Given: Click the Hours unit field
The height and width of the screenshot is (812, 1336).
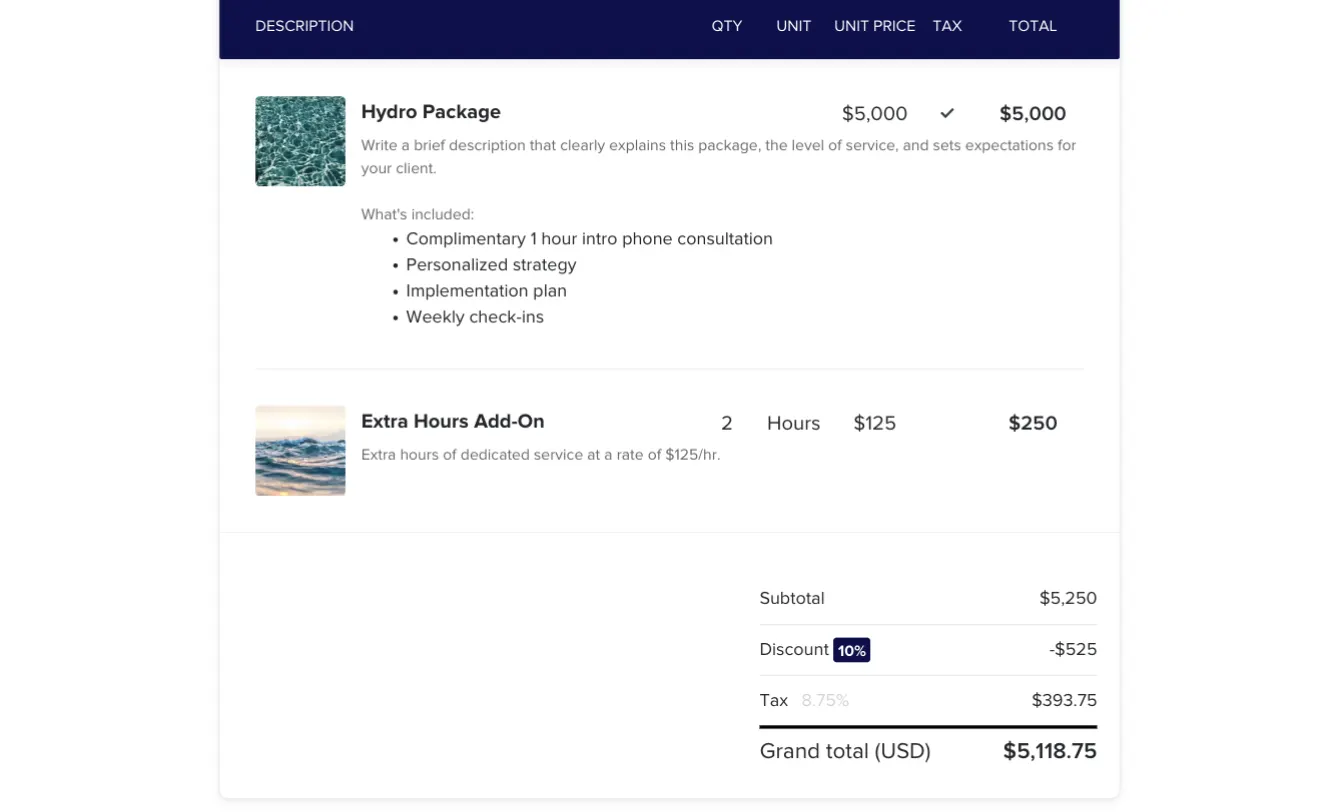Looking at the screenshot, I should [x=793, y=423].
